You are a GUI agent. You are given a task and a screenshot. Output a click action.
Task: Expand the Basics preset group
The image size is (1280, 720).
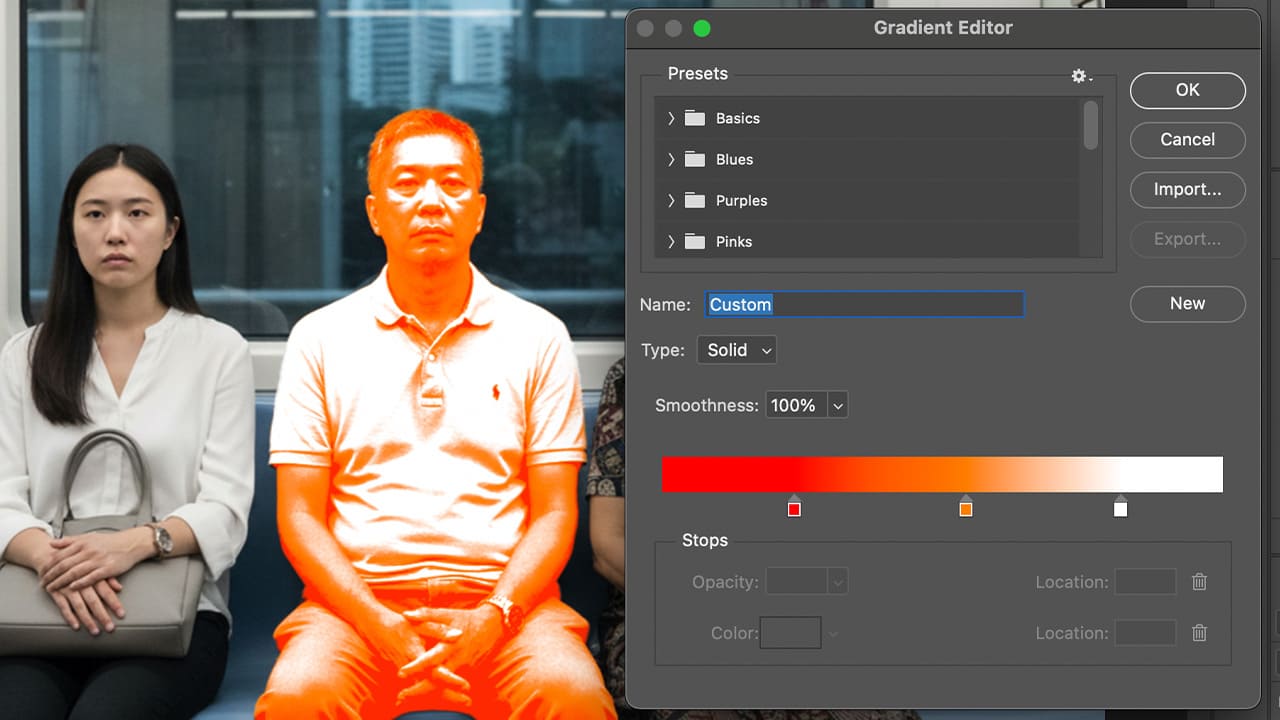click(x=671, y=118)
